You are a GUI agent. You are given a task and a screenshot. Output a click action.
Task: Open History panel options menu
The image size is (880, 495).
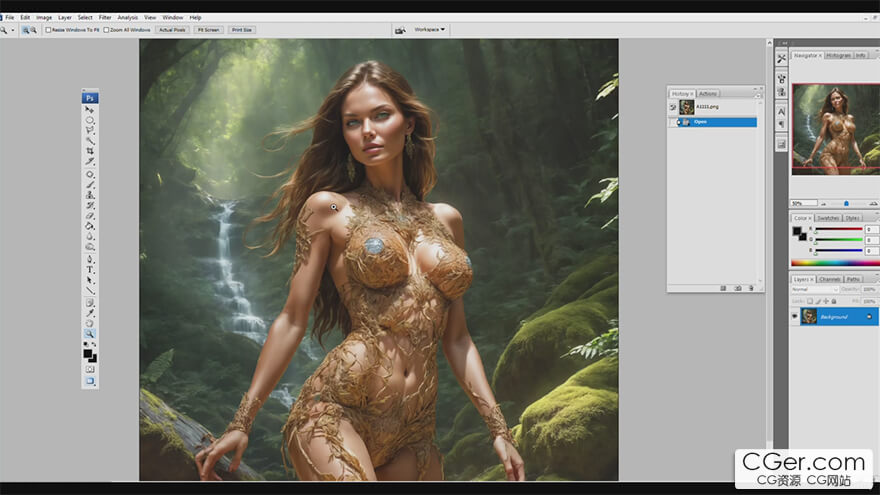pyautogui.click(x=758, y=95)
